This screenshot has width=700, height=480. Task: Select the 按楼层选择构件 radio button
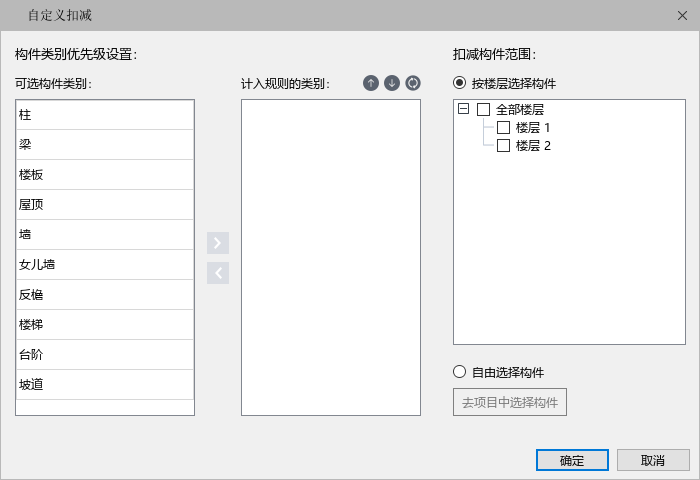click(x=459, y=83)
